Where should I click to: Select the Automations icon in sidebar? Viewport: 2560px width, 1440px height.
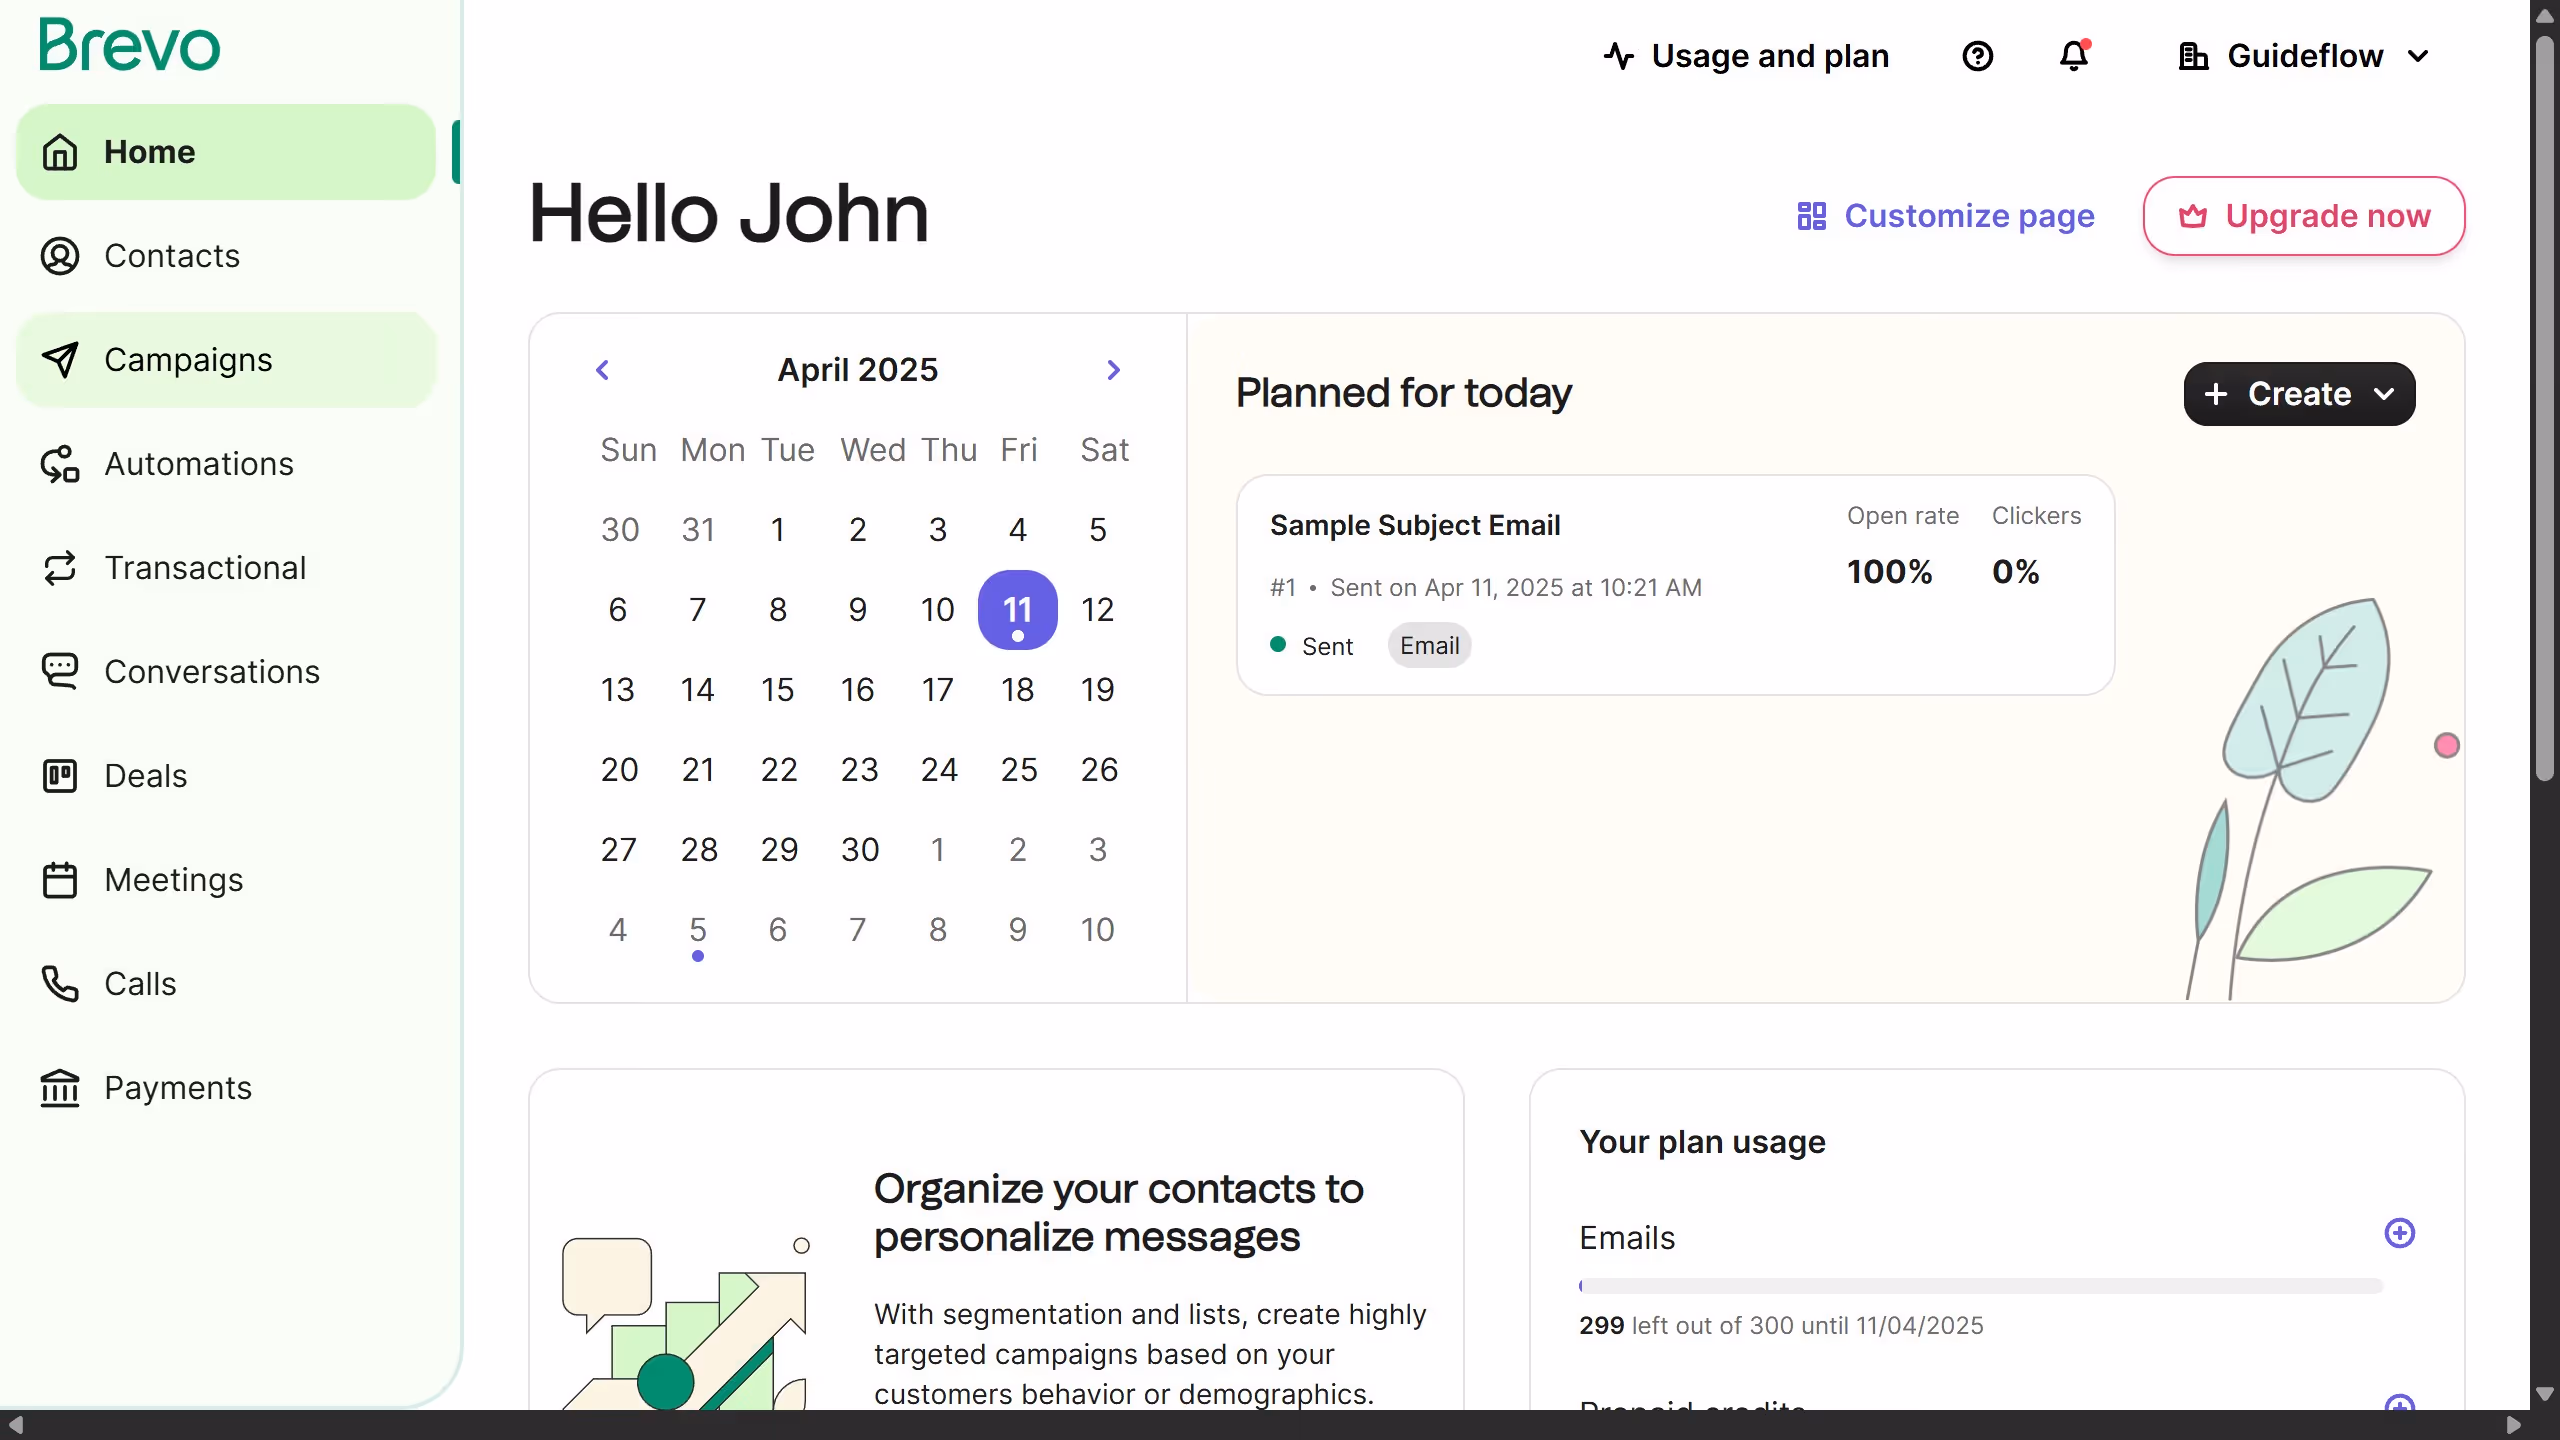click(x=59, y=463)
